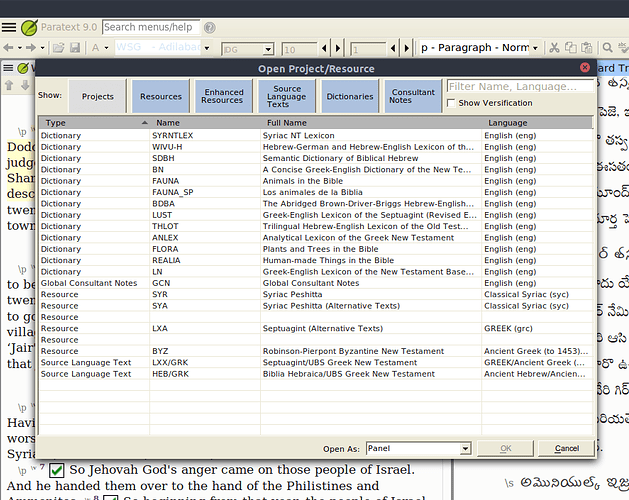The image size is (629, 500).
Task: Go back with the left arrow
Action: pyautogui.click(x=8, y=48)
